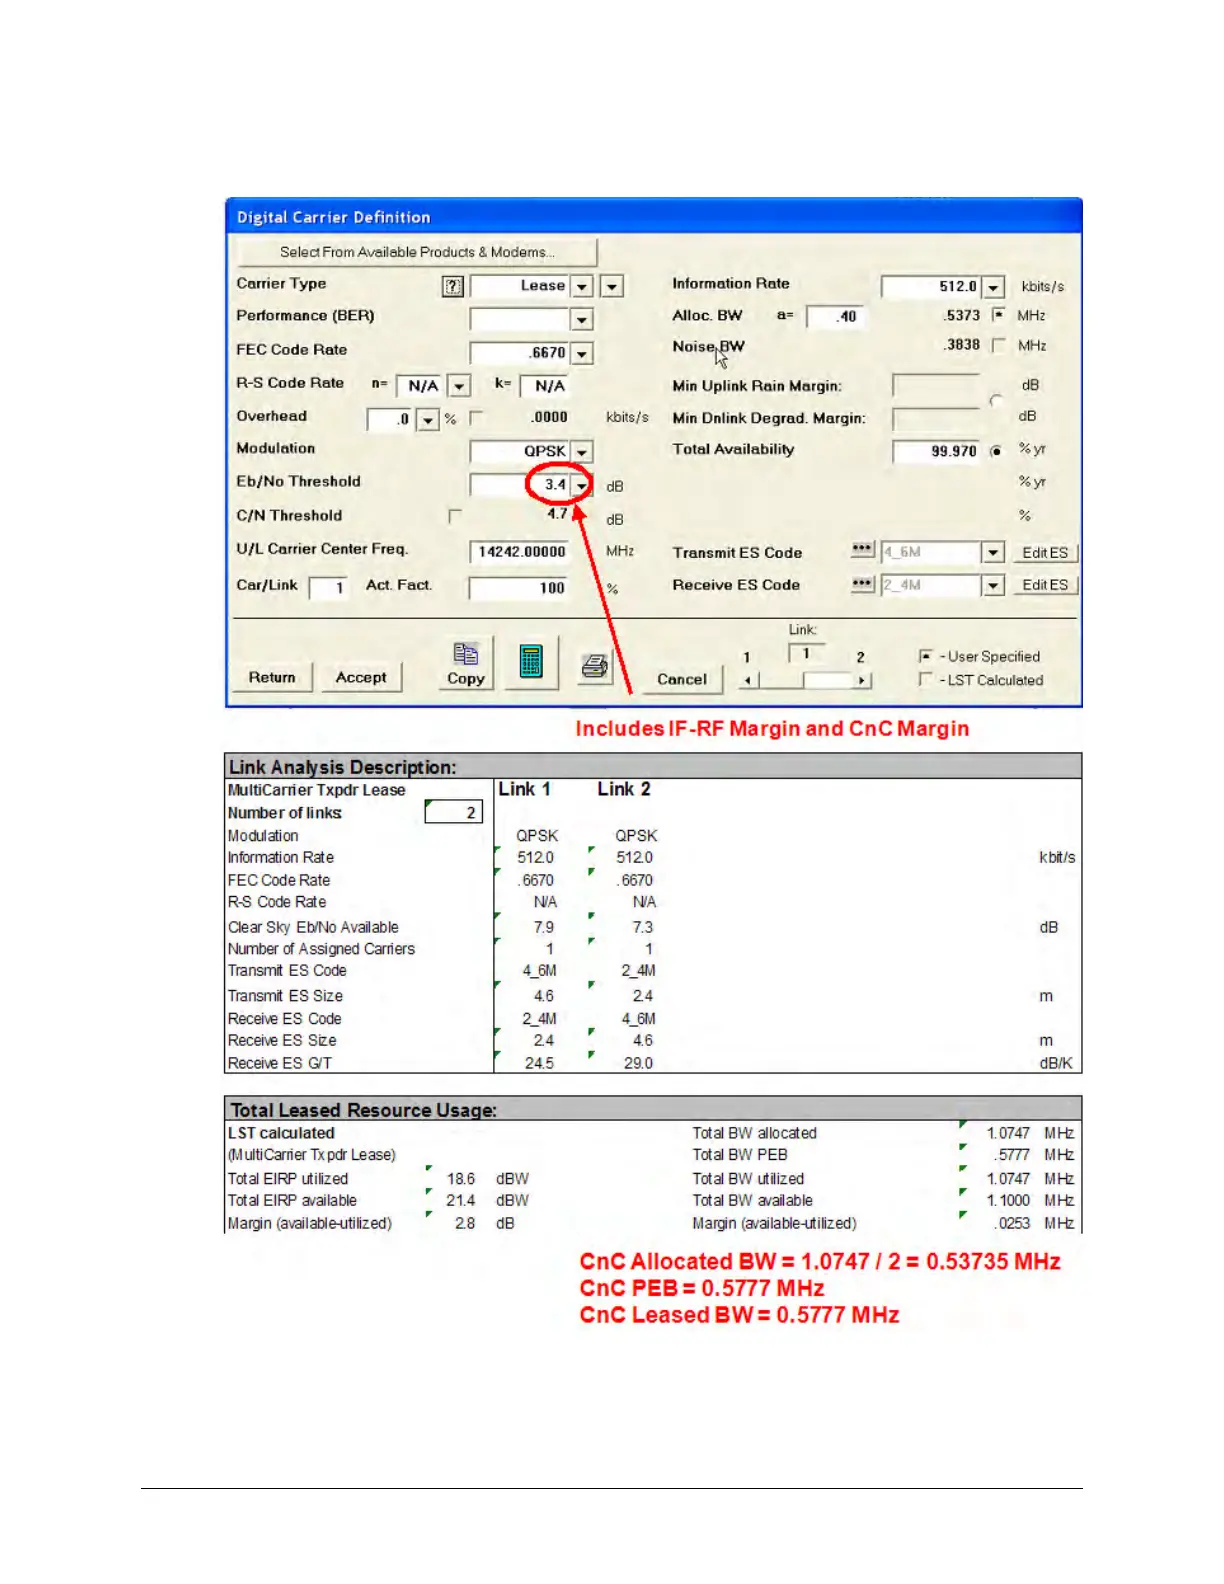1224x1584 pixels.
Task: Select the Total Availability radio button
Action: pyautogui.click(x=996, y=451)
